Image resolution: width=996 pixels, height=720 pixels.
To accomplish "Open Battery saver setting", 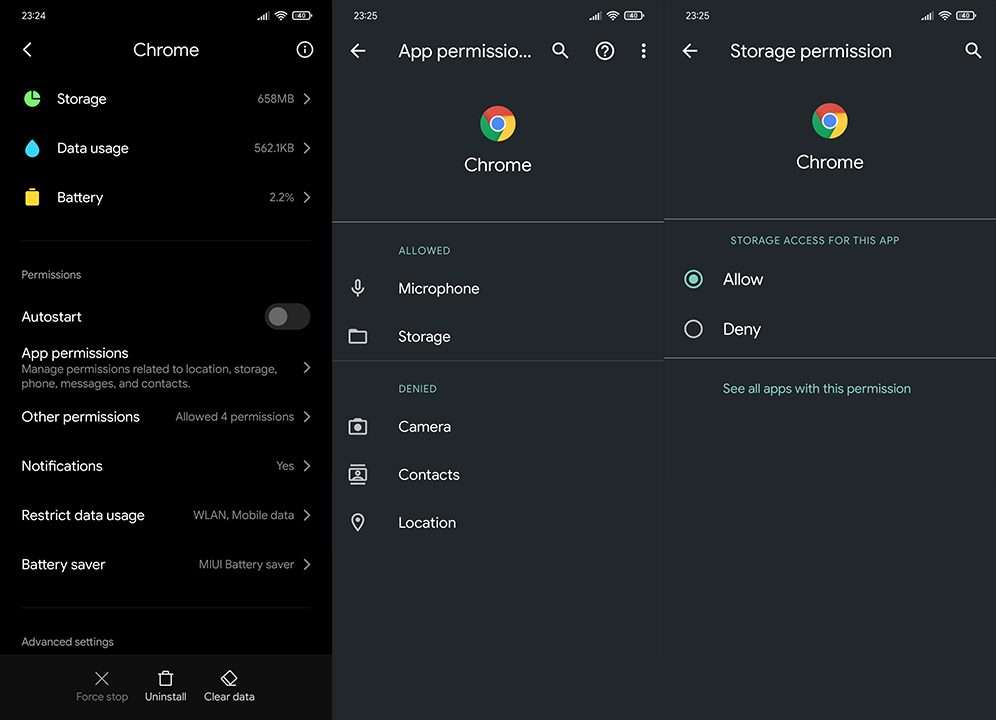I will pos(166,564).
